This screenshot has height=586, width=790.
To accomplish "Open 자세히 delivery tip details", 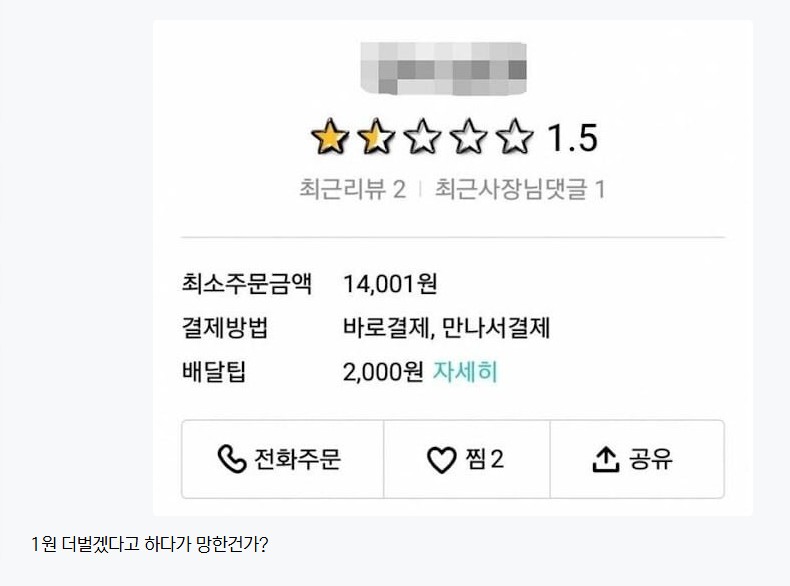I will 465,372.
